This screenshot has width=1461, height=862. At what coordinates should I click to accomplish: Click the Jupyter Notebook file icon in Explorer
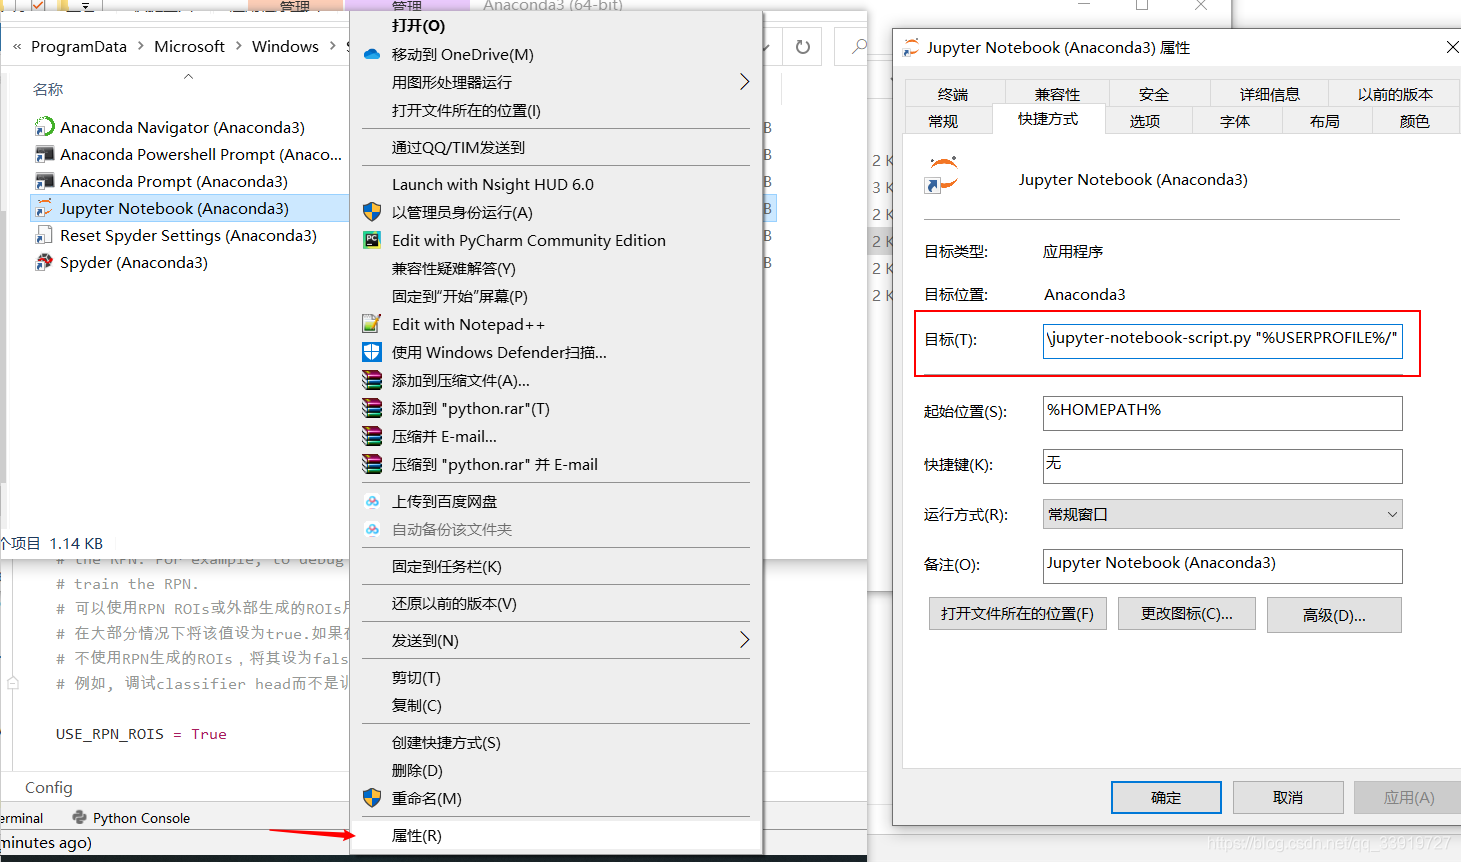tap(44, 208)
